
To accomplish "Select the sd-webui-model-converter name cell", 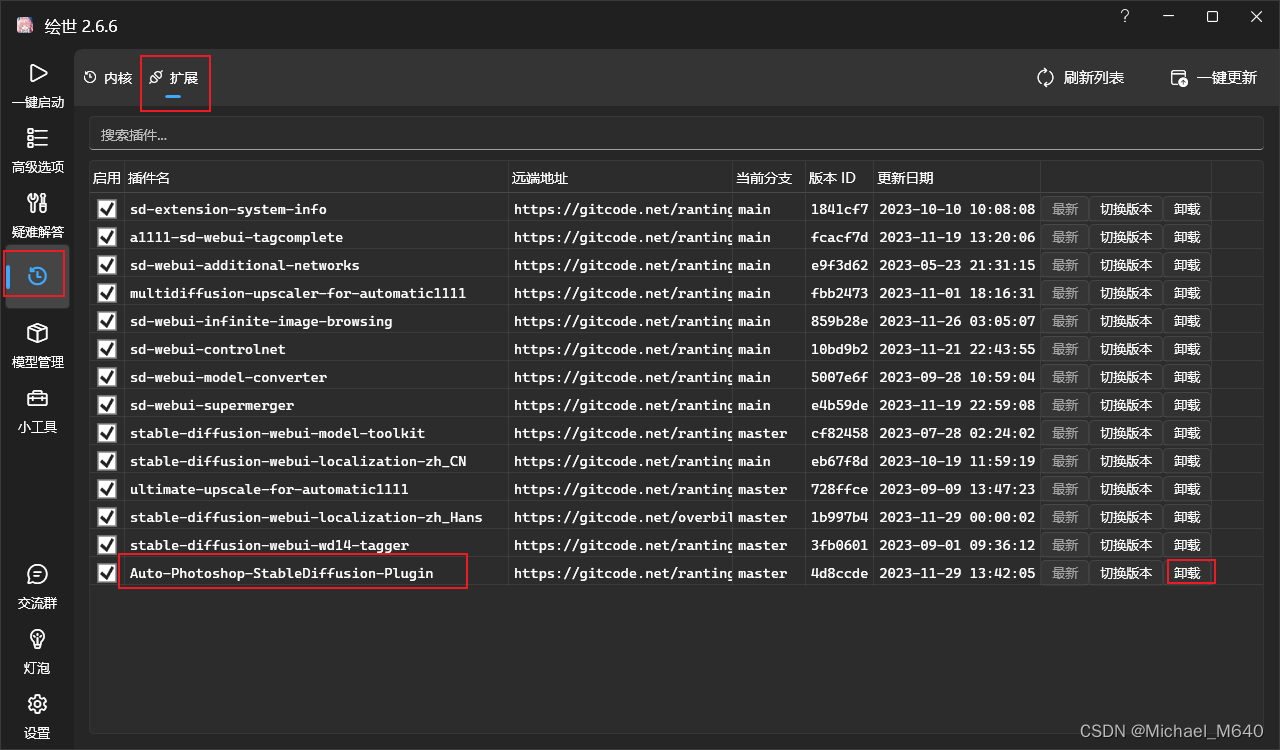I will (x=316, y=377).
